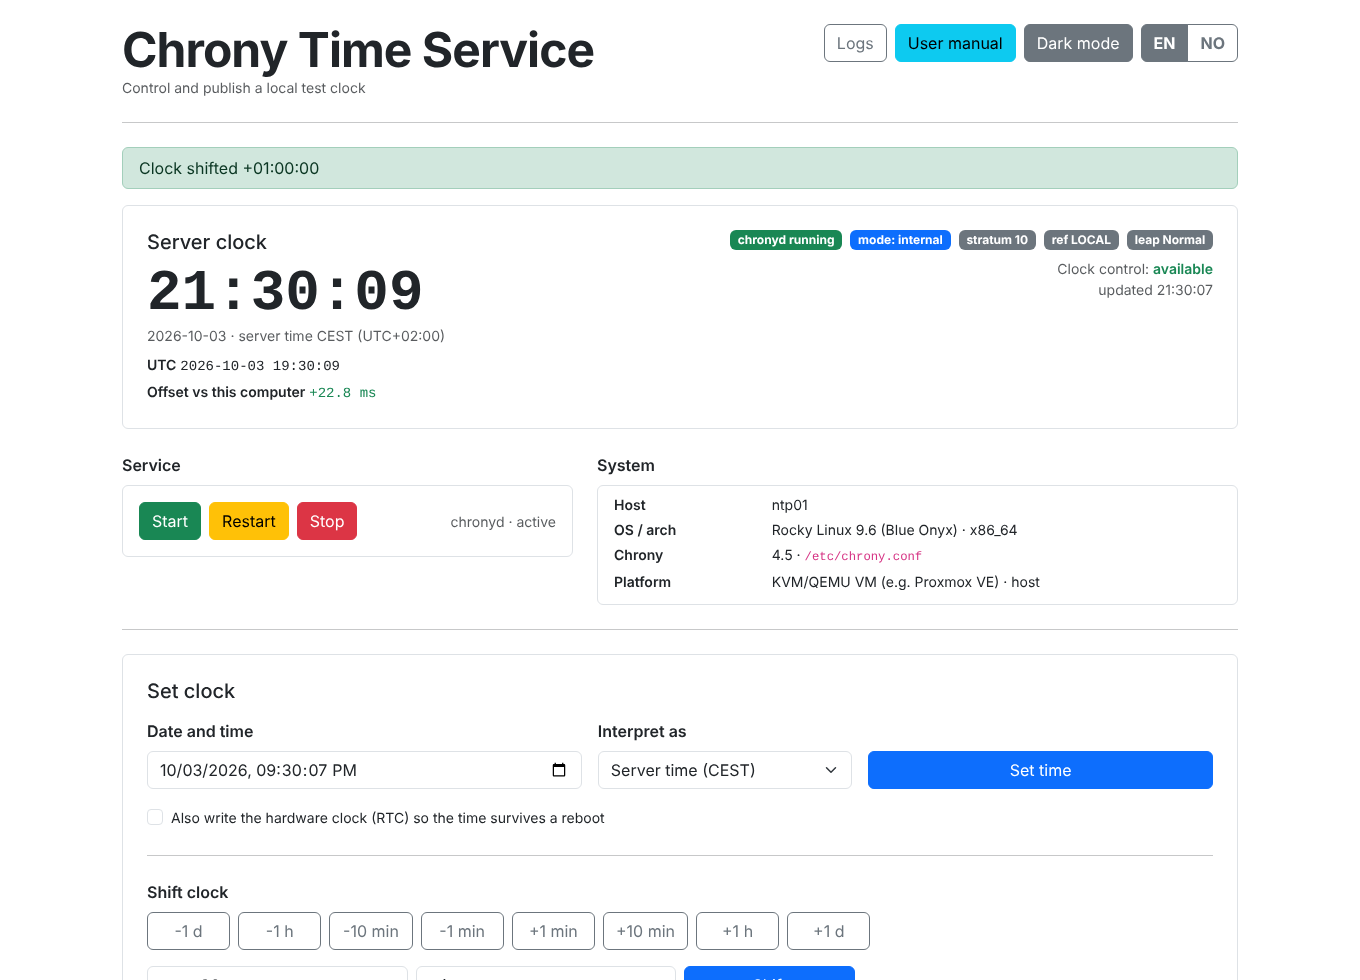Click the Set time button

pos(1040,770)
